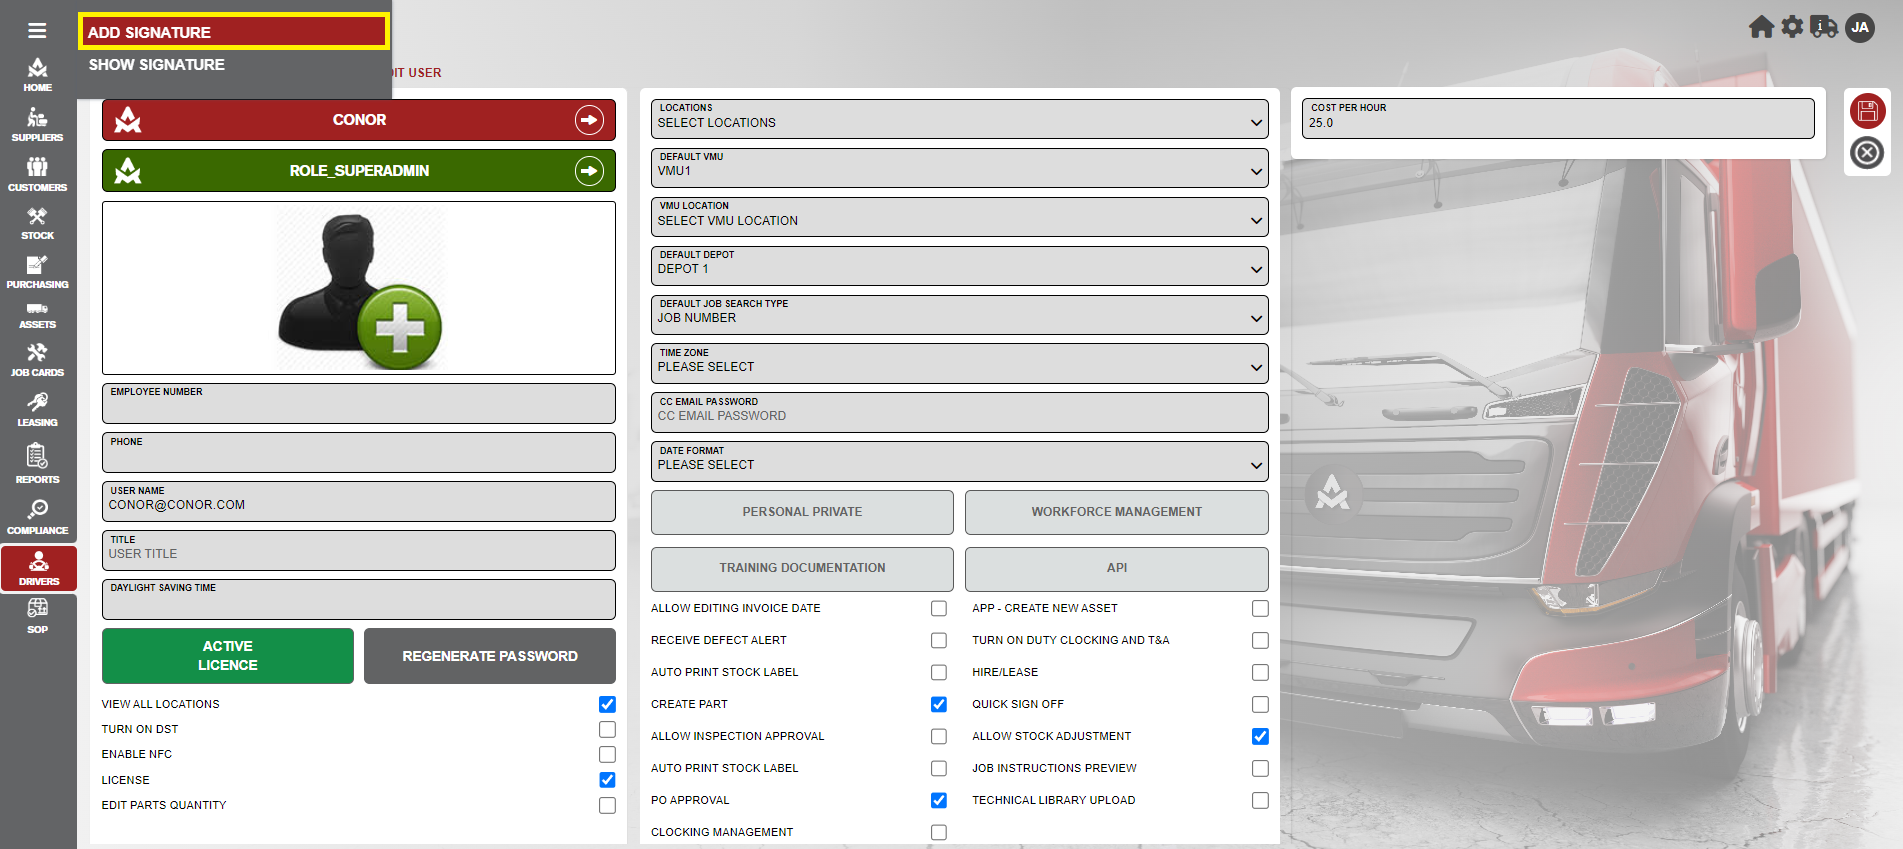Enable Hire/Lease checkbox
Screen dimensions: 1903x849
tap(1260, 672)
